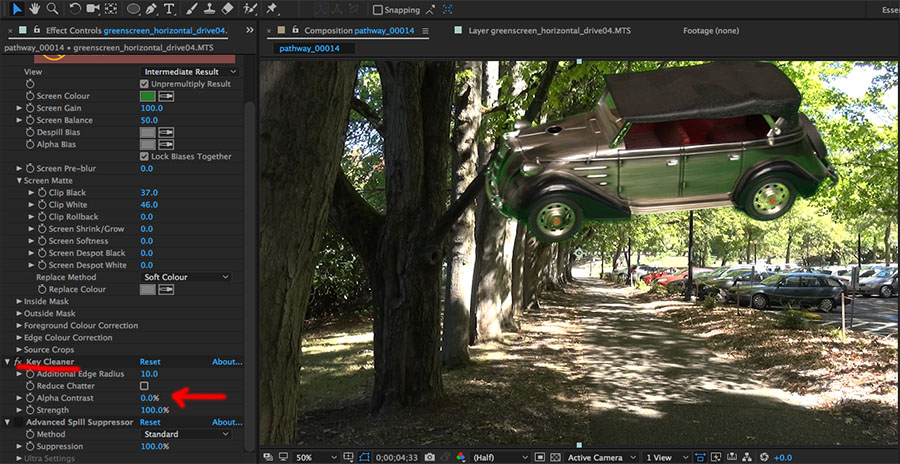Image resolution: width=900 pixels, height=464 pixels.
Task: Open the Replace Method Soft Colour dropdown
Action: [185, 277]
